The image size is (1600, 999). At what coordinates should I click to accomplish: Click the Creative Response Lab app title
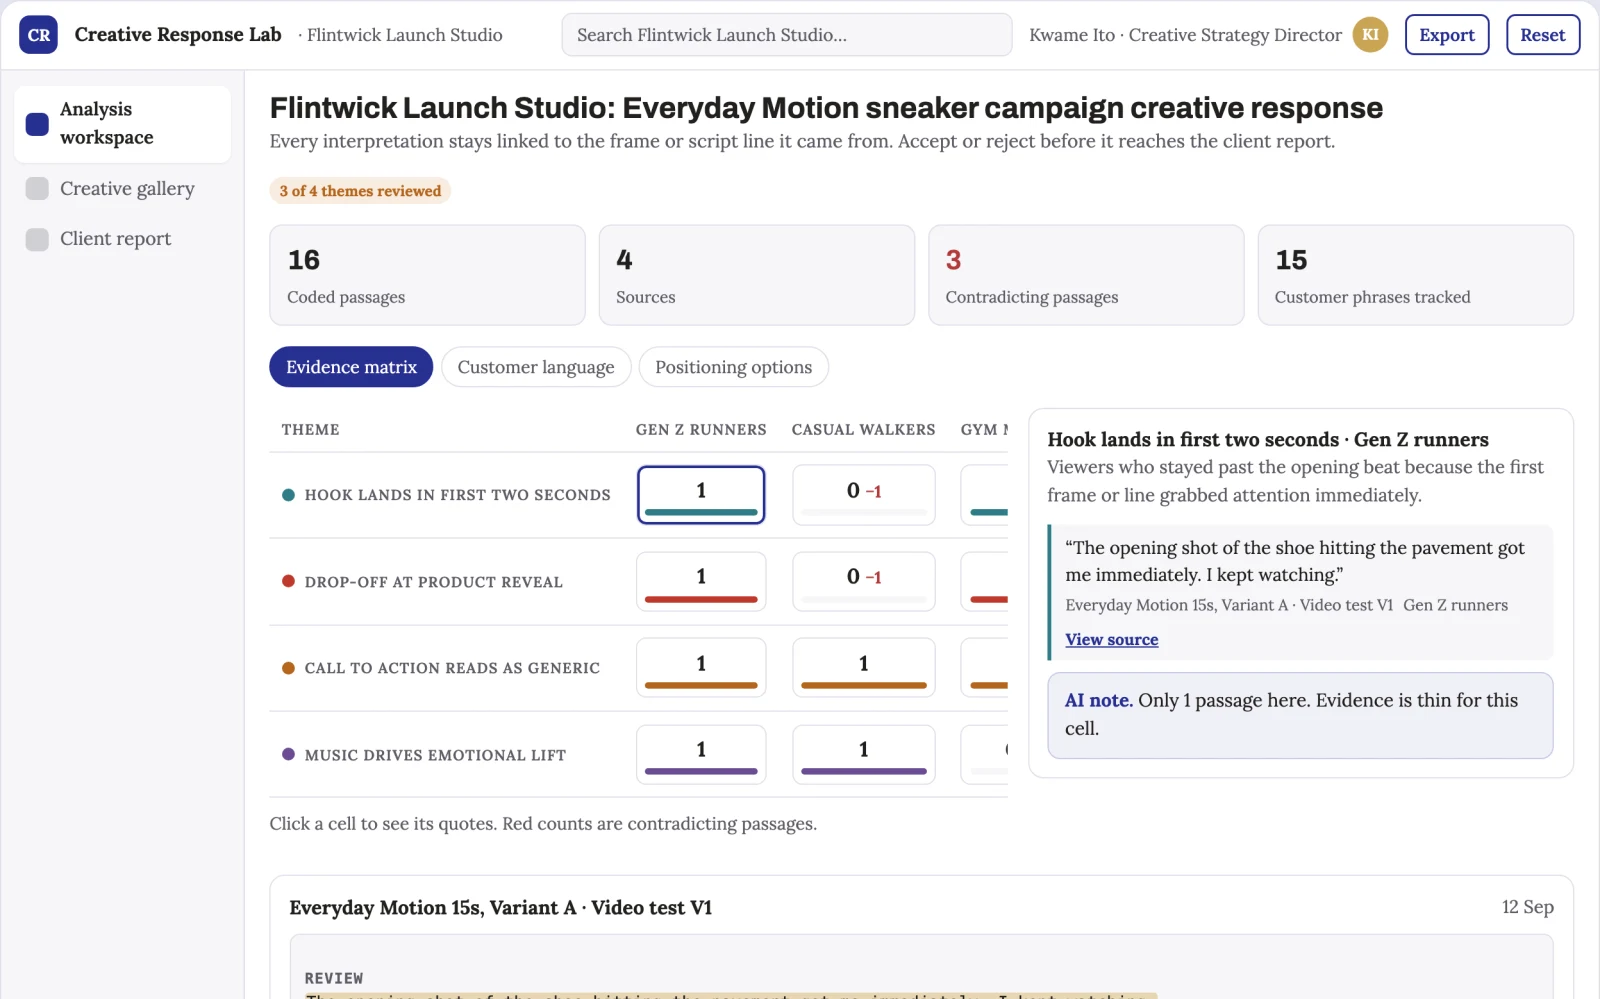point(178,35)
